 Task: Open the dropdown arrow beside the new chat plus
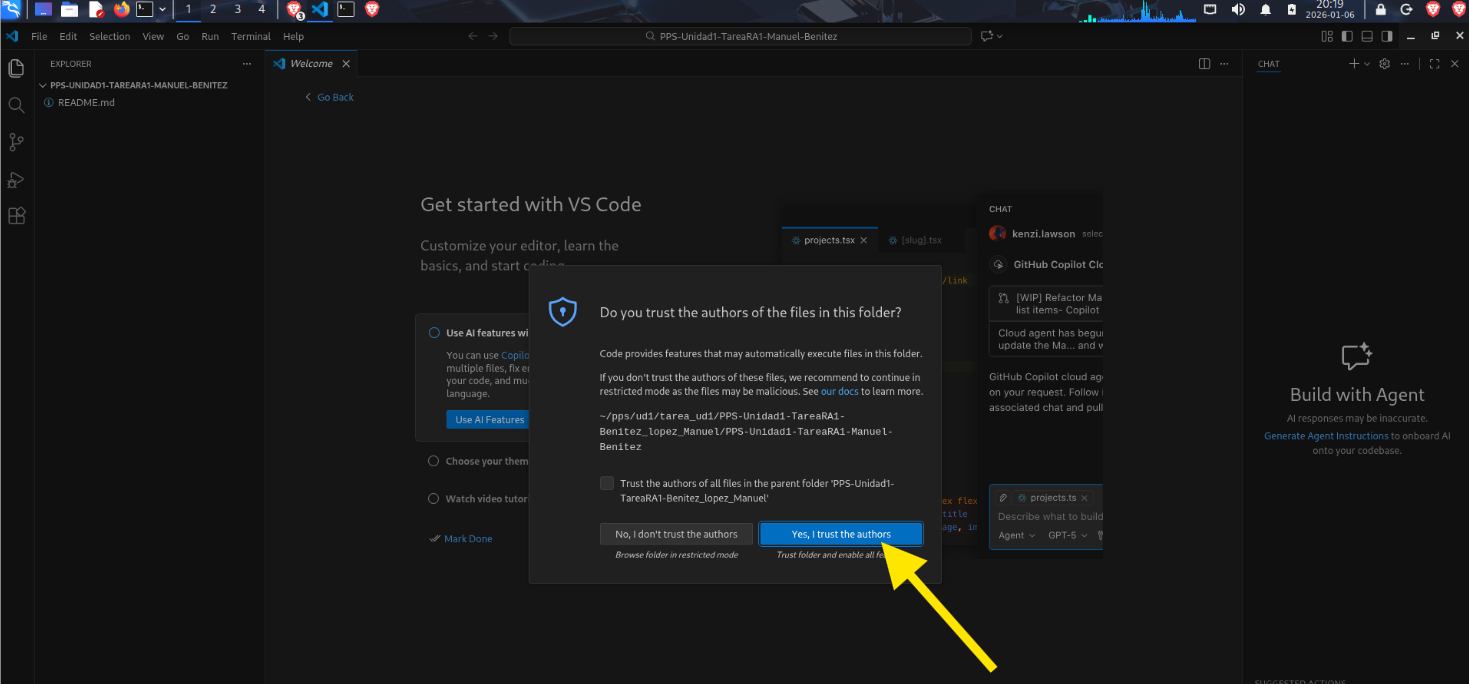(1366, 63)
